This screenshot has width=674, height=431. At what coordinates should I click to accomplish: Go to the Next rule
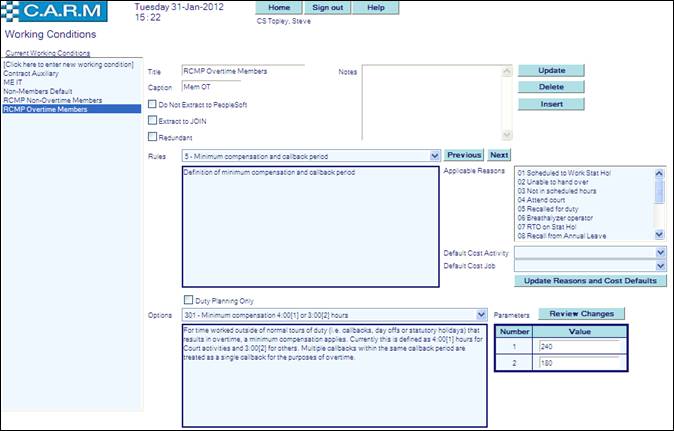(x=499, y=156)
